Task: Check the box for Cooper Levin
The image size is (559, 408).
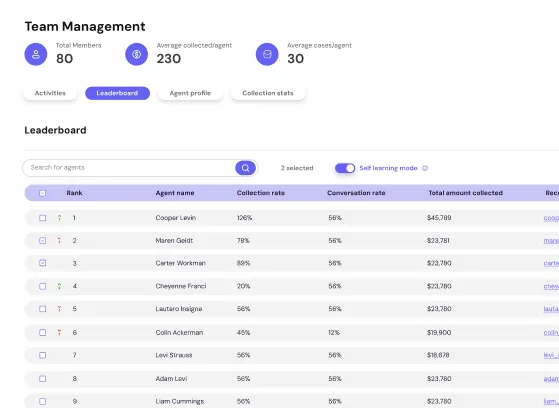Action: pos(42,218)
